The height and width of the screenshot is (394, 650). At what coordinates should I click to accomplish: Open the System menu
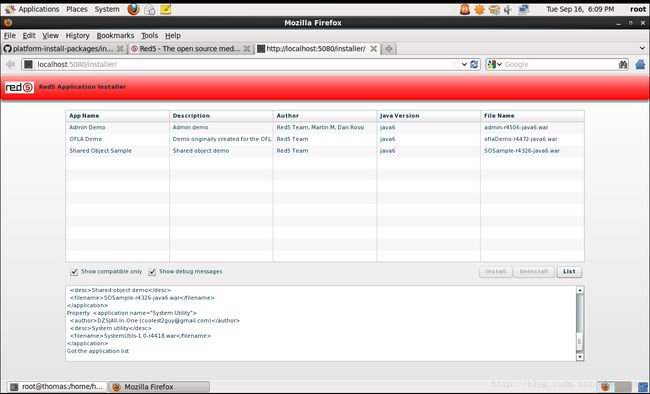(x=107, y=9)
